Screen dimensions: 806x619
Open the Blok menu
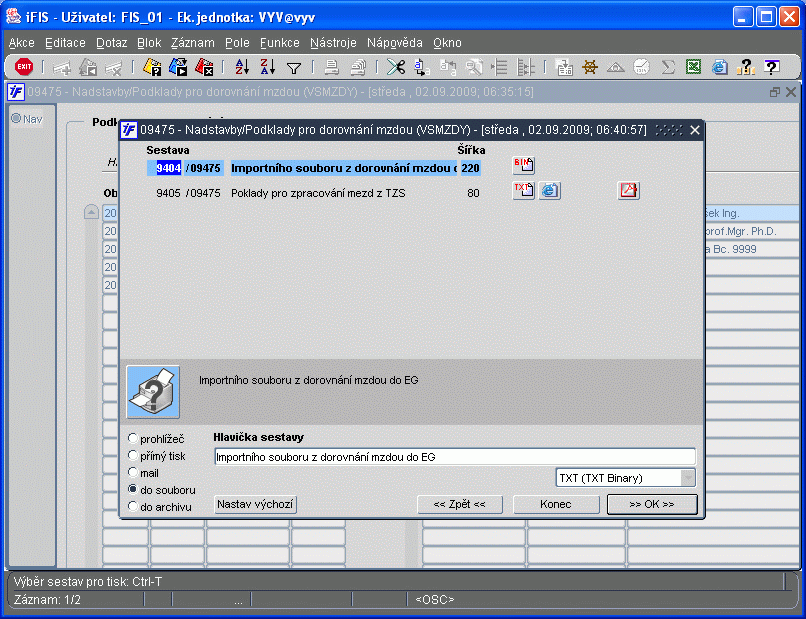[149, 43]
